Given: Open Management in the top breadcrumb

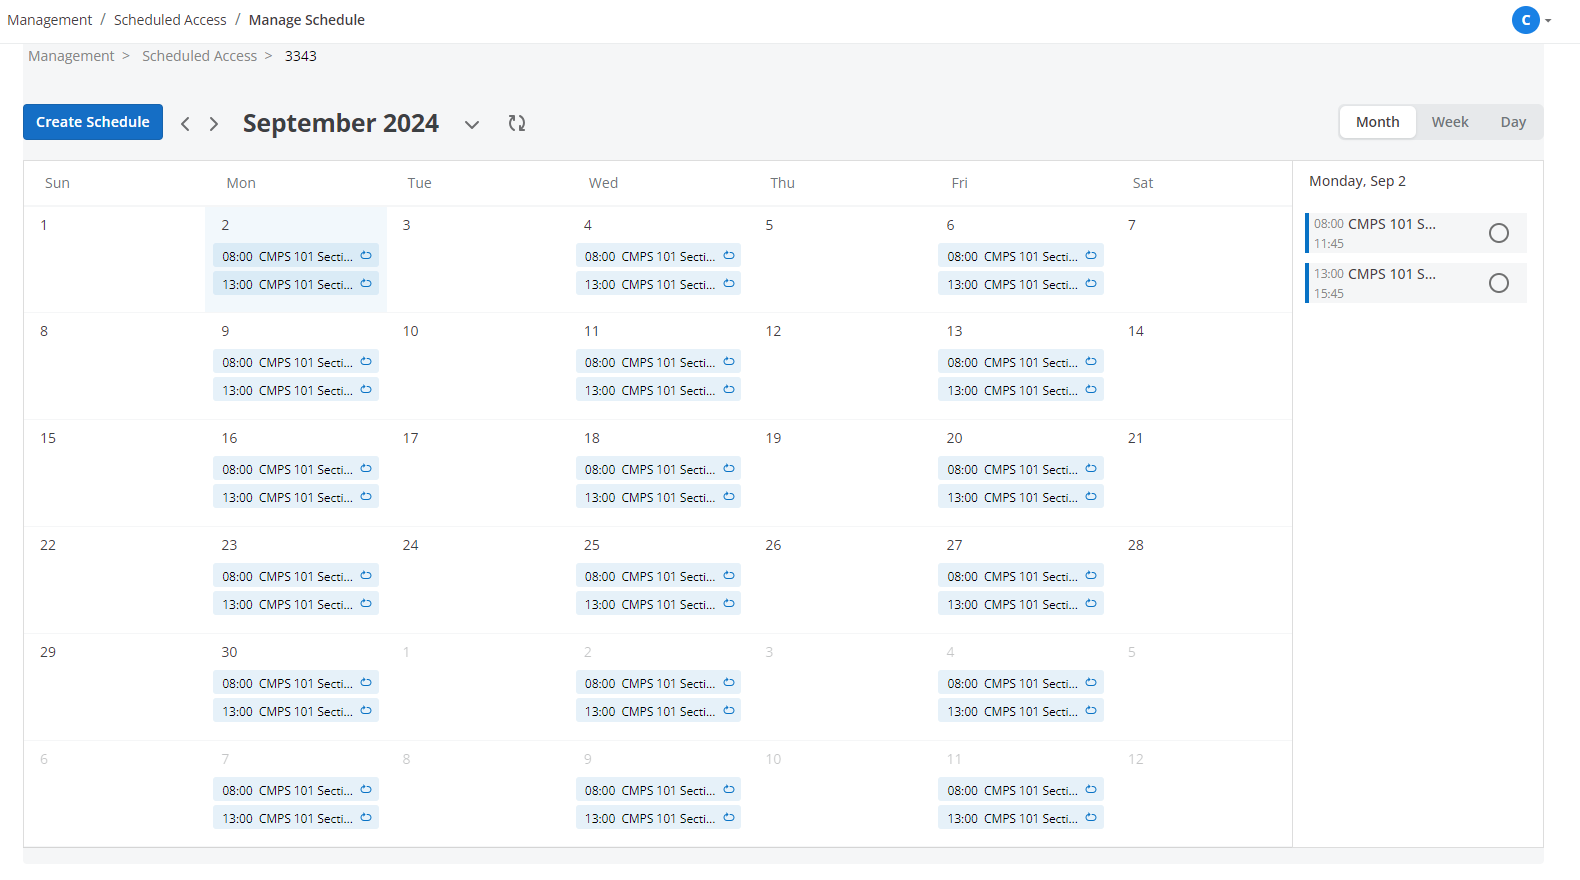Looking at the screenshot, I should 49,20.
